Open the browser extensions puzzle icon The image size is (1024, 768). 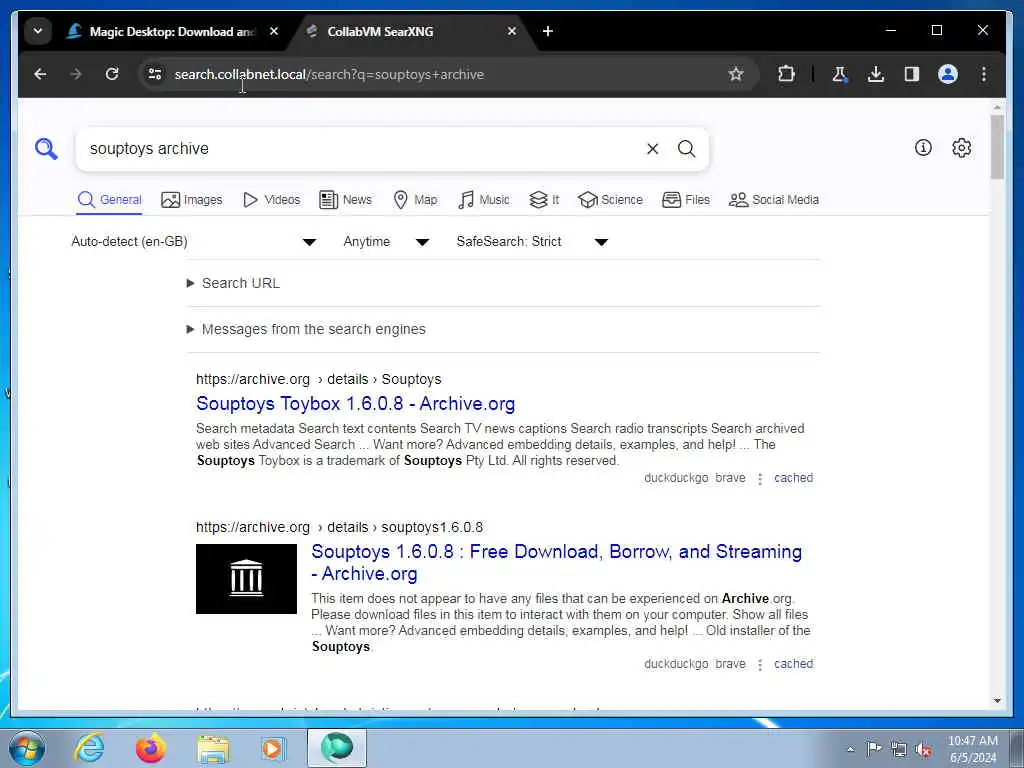pos(786,74)
